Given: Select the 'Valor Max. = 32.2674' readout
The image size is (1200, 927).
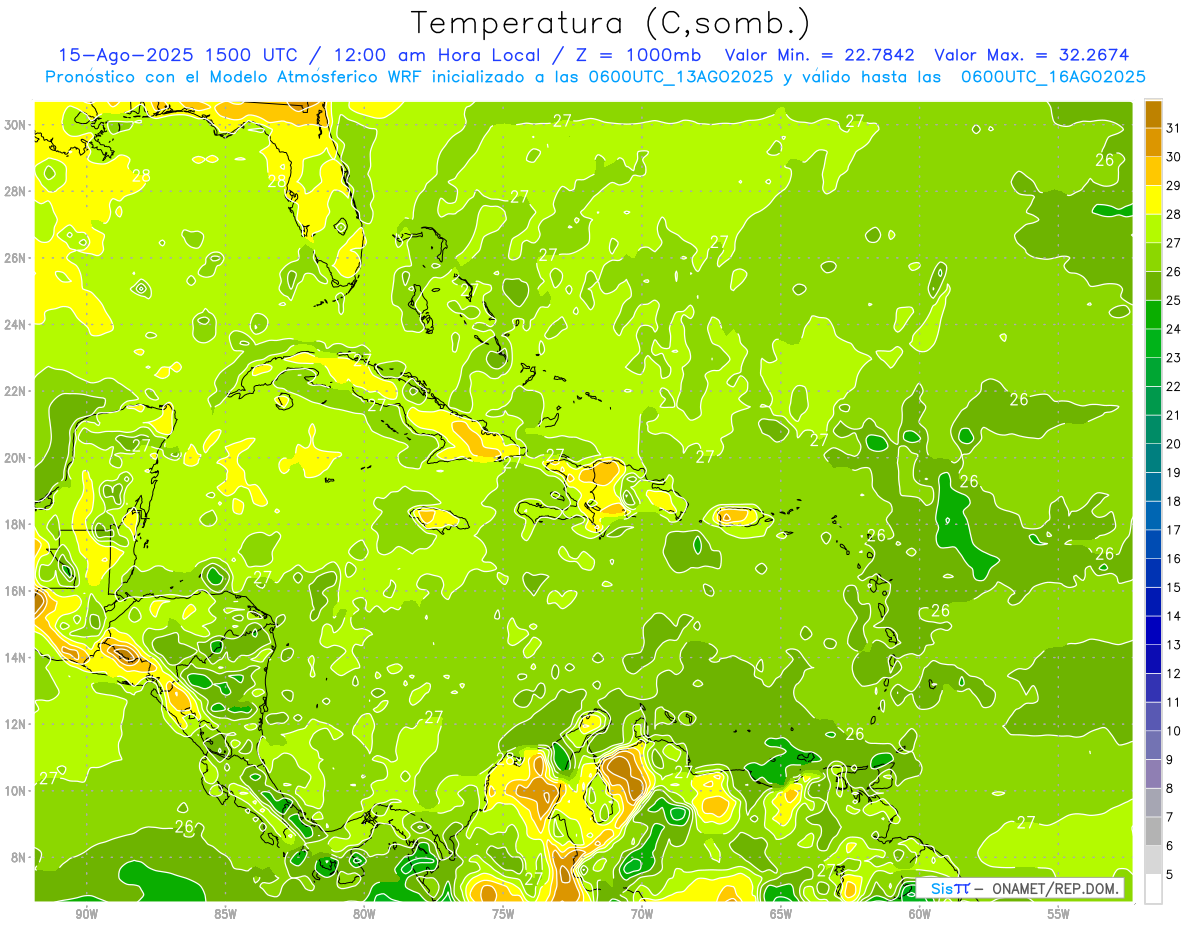Looking at the screenshot, I should [x=1032, y=55].
